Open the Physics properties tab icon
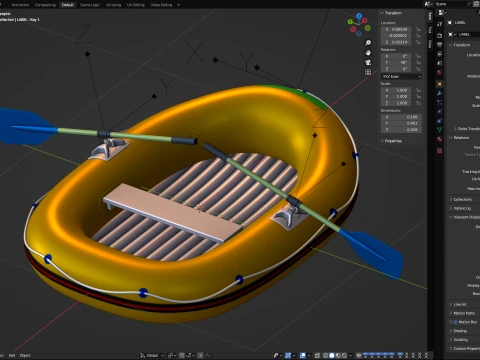The image size is (480, 360). [x=439, y=111]
